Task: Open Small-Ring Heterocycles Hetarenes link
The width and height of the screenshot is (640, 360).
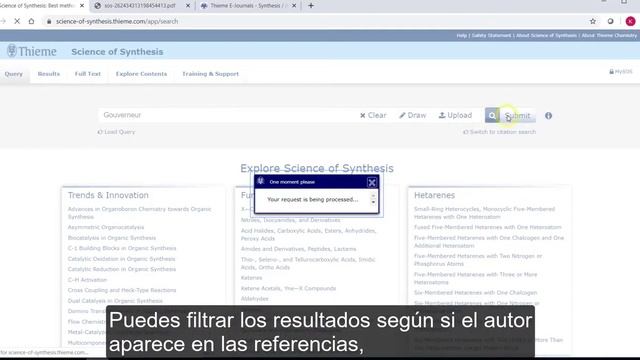Action: click(484, 213)
